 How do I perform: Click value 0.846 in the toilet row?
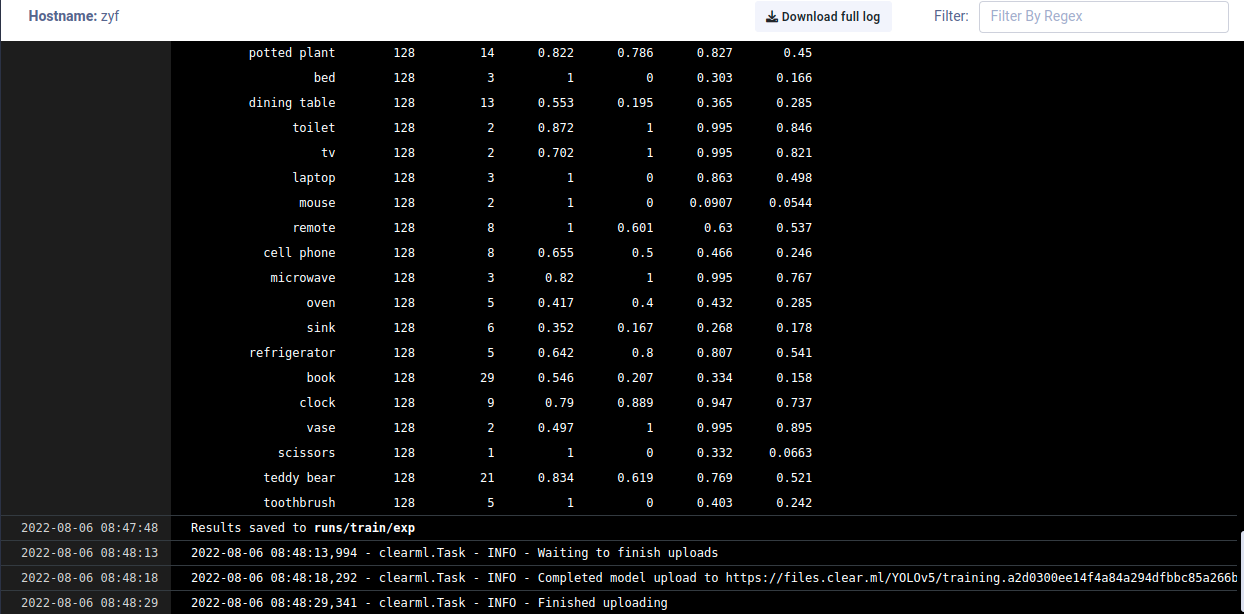(x=794, y=128)
